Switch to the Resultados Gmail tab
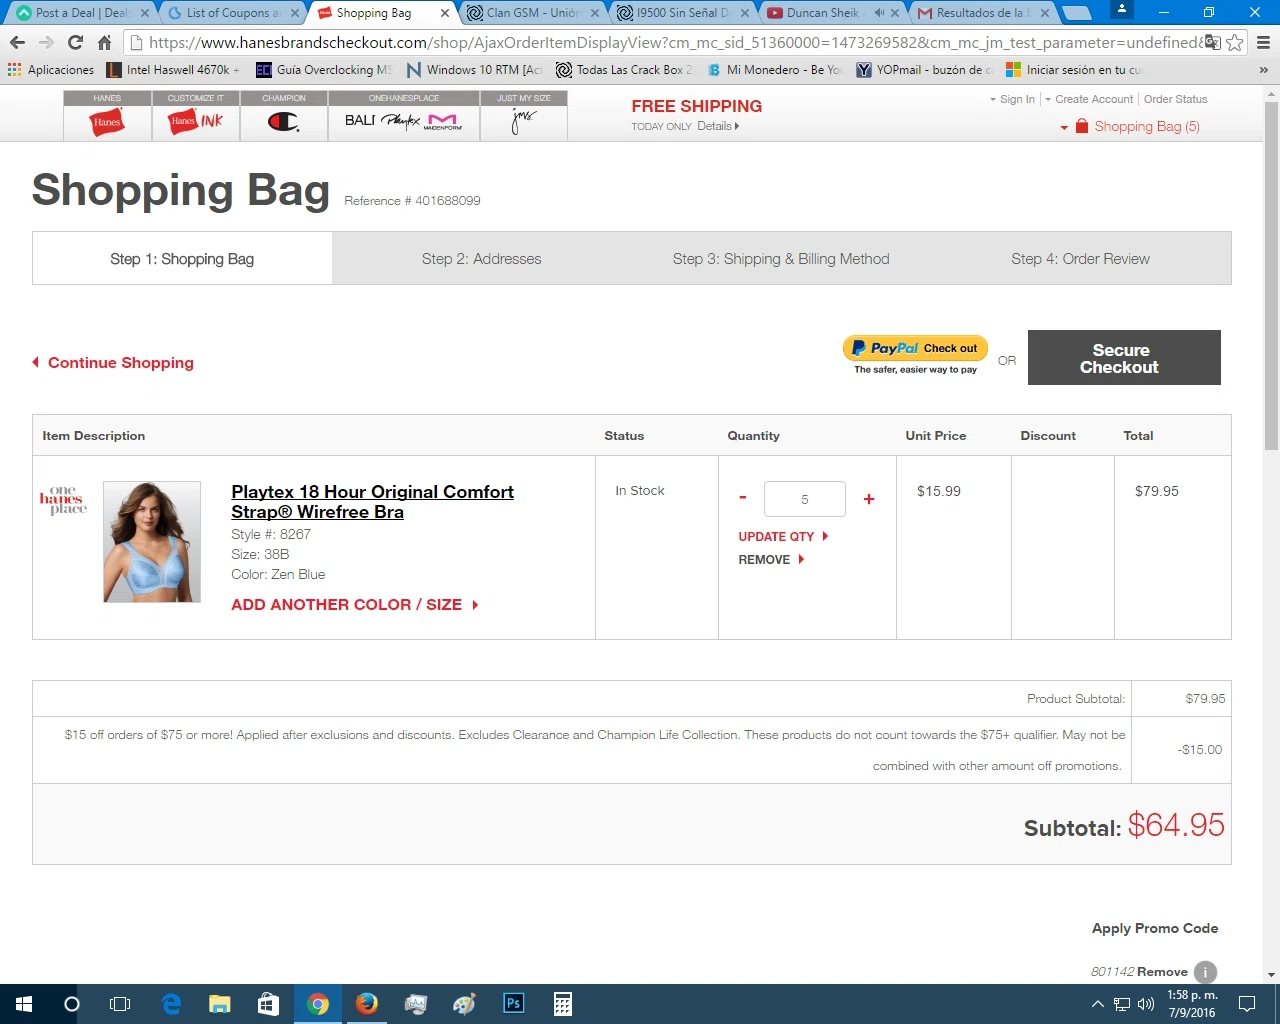Viewport: 1280px width, 1024px height. (983, 13)
